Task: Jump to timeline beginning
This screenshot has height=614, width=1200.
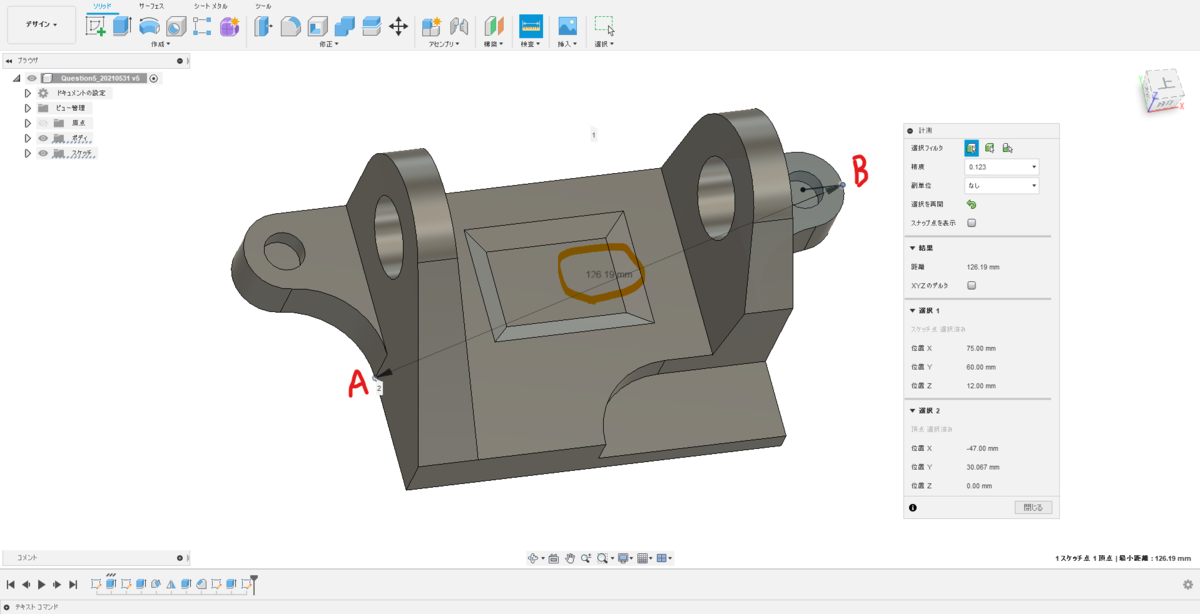Action: coord(10,584)
